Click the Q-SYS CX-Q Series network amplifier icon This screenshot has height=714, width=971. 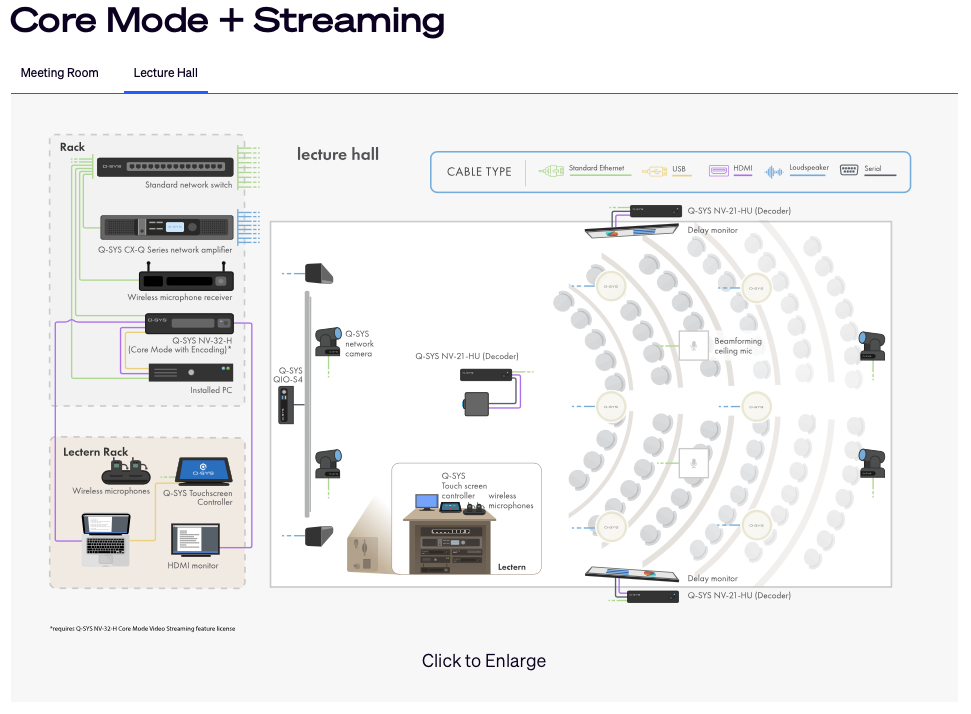(167, 227)
